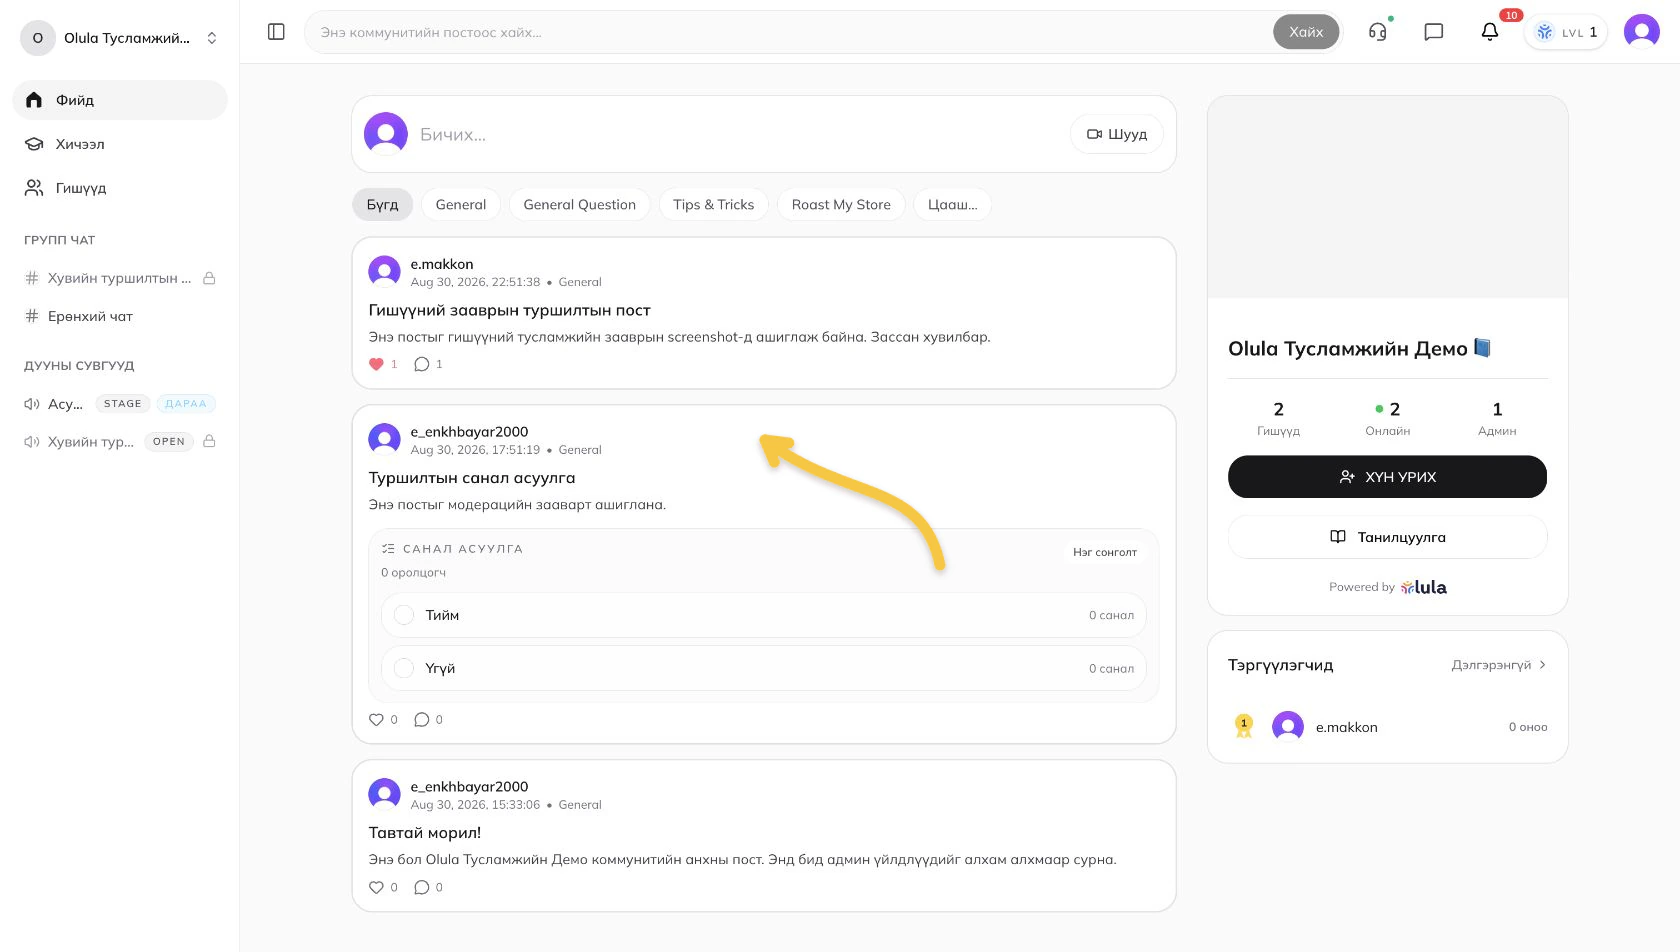
Task: Click the e_enkhbayar2000 name on poll post
Action: [469, 432]
